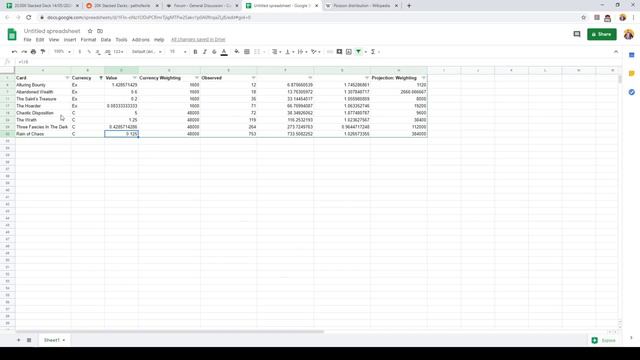Open the more number formats dropdown

click(118, 52)
